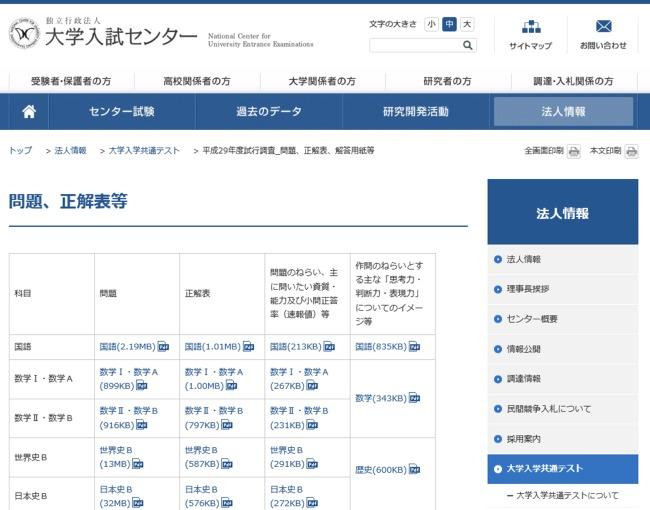
Task: Open sidebar item 大学入学共通テスト
Action: [563, 469]
